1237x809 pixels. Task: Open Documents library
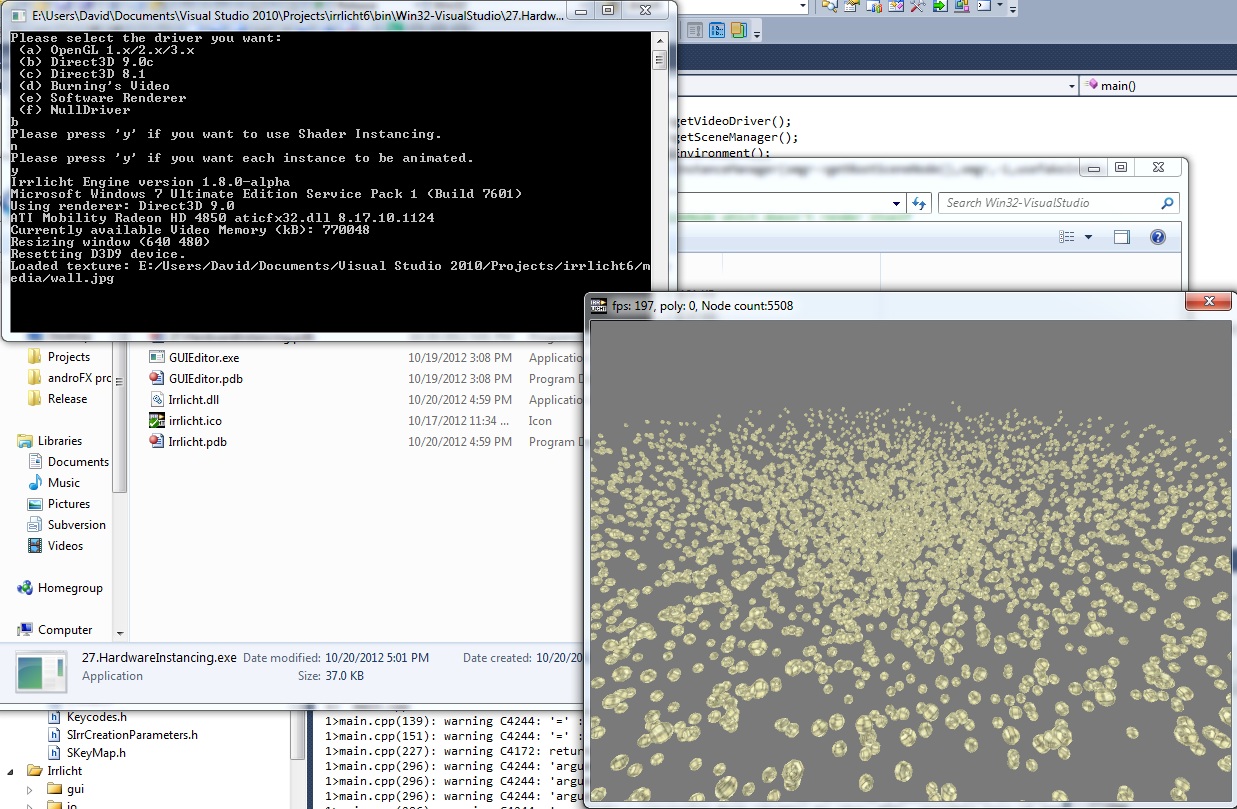click(78, 461)
